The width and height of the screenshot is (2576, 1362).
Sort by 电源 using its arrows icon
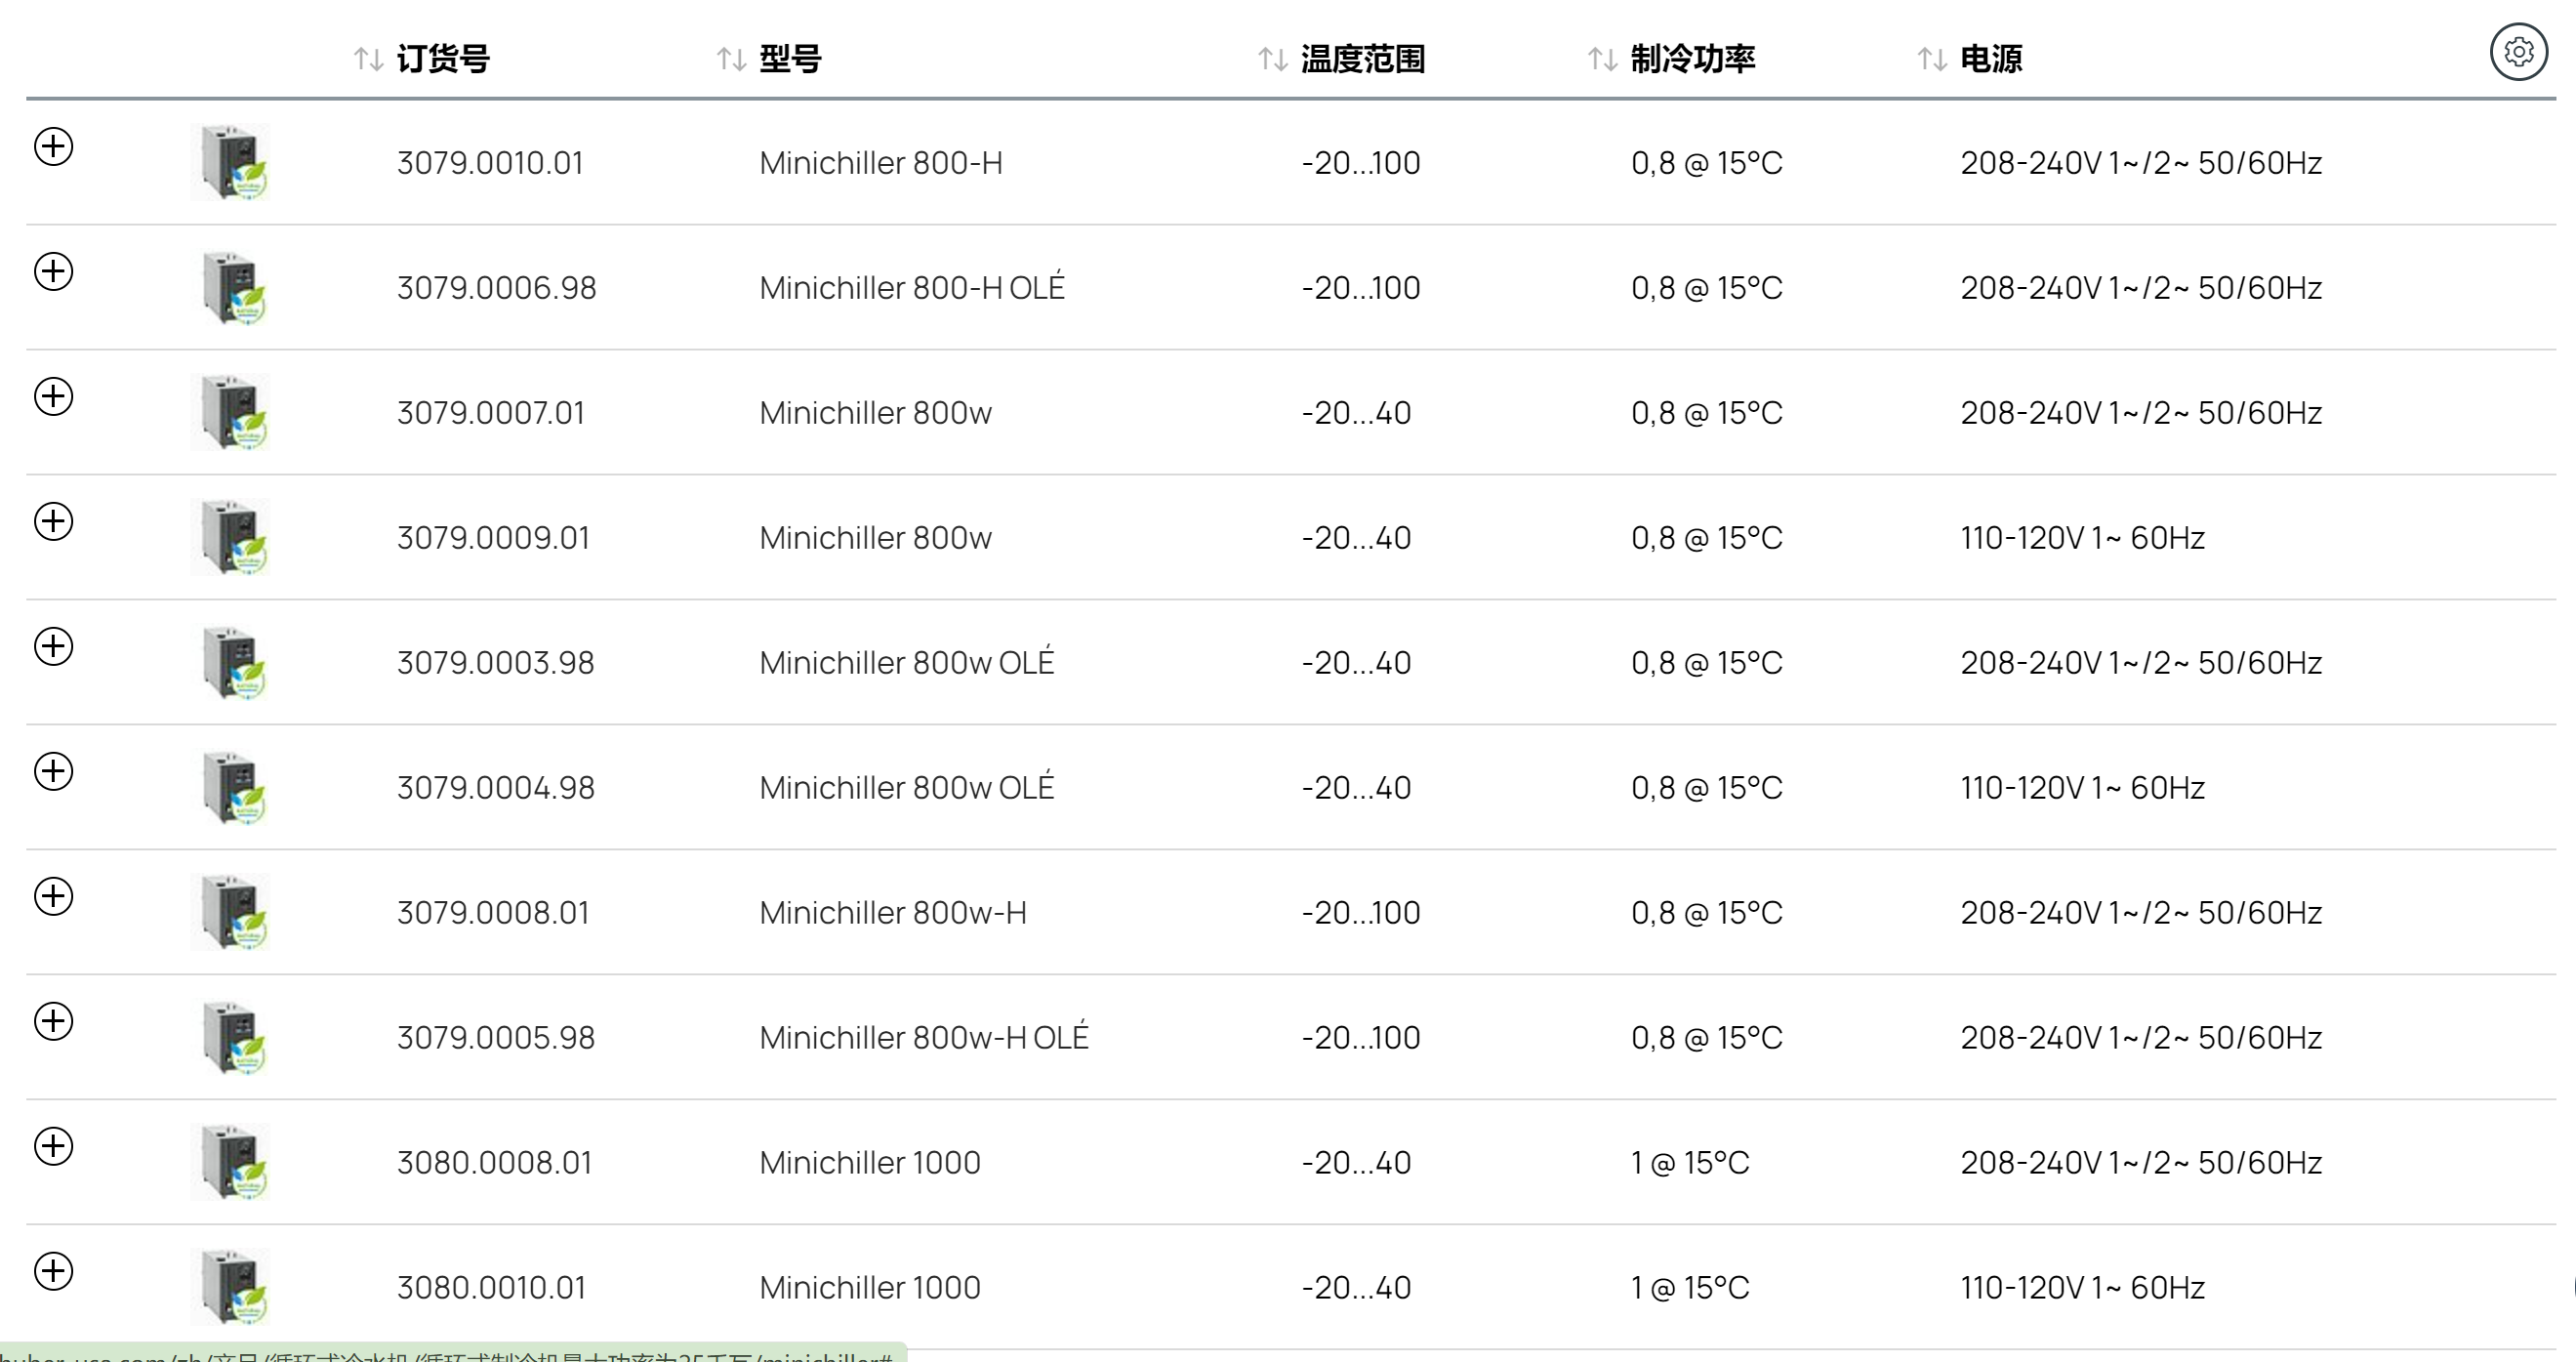(x=1933, y=59)
